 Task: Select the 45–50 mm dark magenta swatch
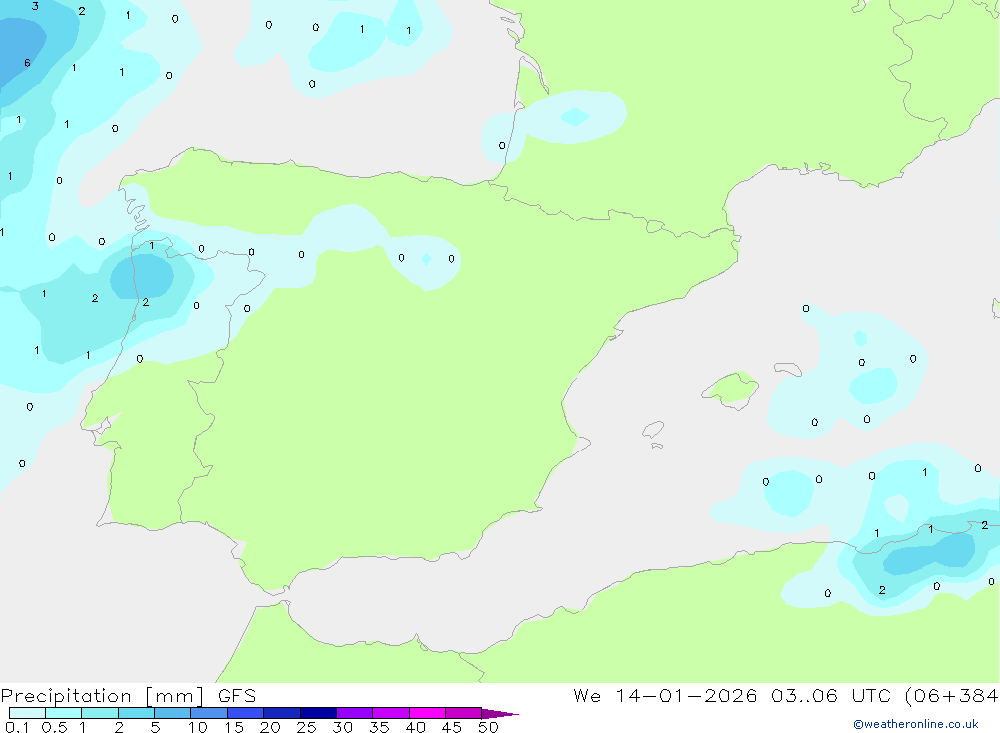pyautogui.click(x=464, y=713)
